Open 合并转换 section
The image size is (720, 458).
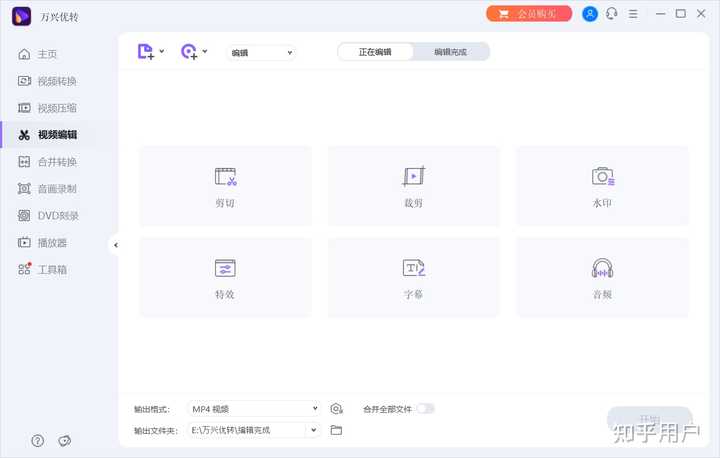click(x=47, y=162)
